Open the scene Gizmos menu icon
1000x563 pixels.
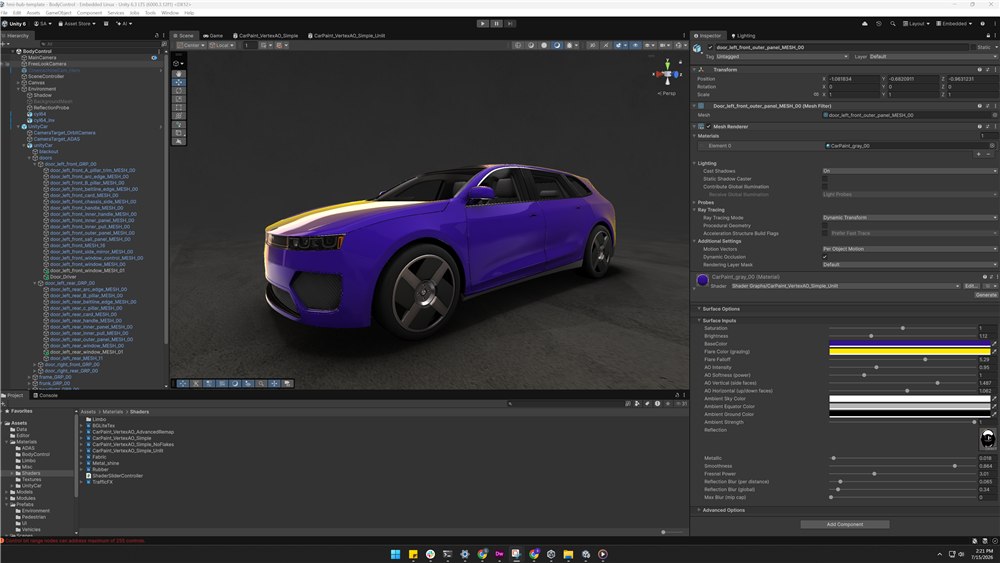[x=678, y=45]
